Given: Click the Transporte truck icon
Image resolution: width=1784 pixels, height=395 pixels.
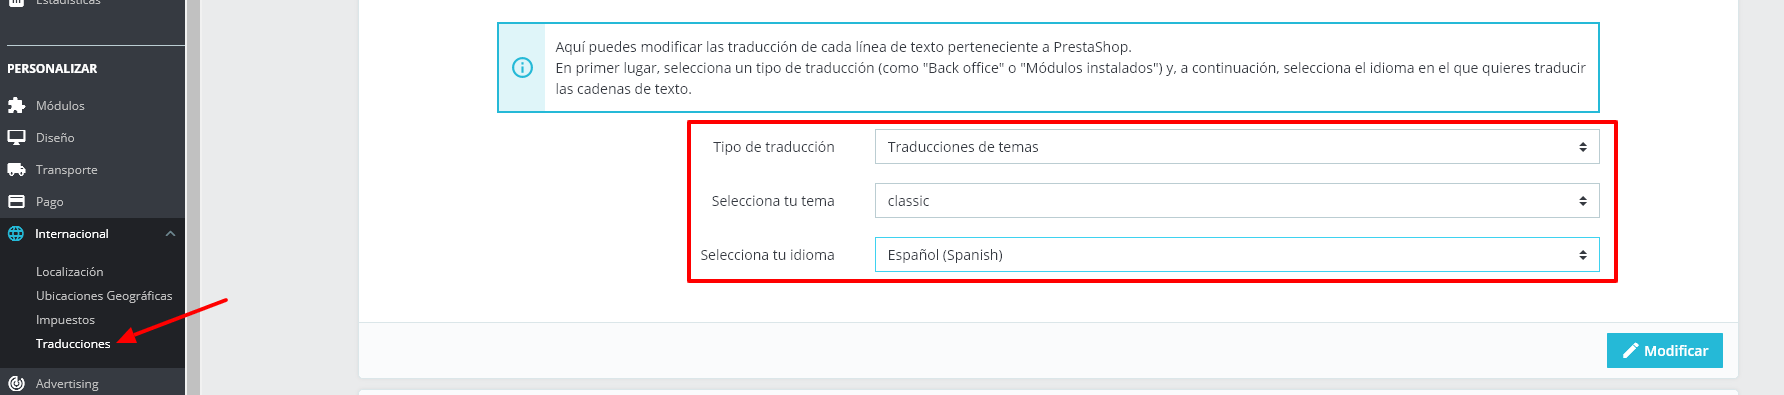Looking at the screenshot, I should [16, 169].
